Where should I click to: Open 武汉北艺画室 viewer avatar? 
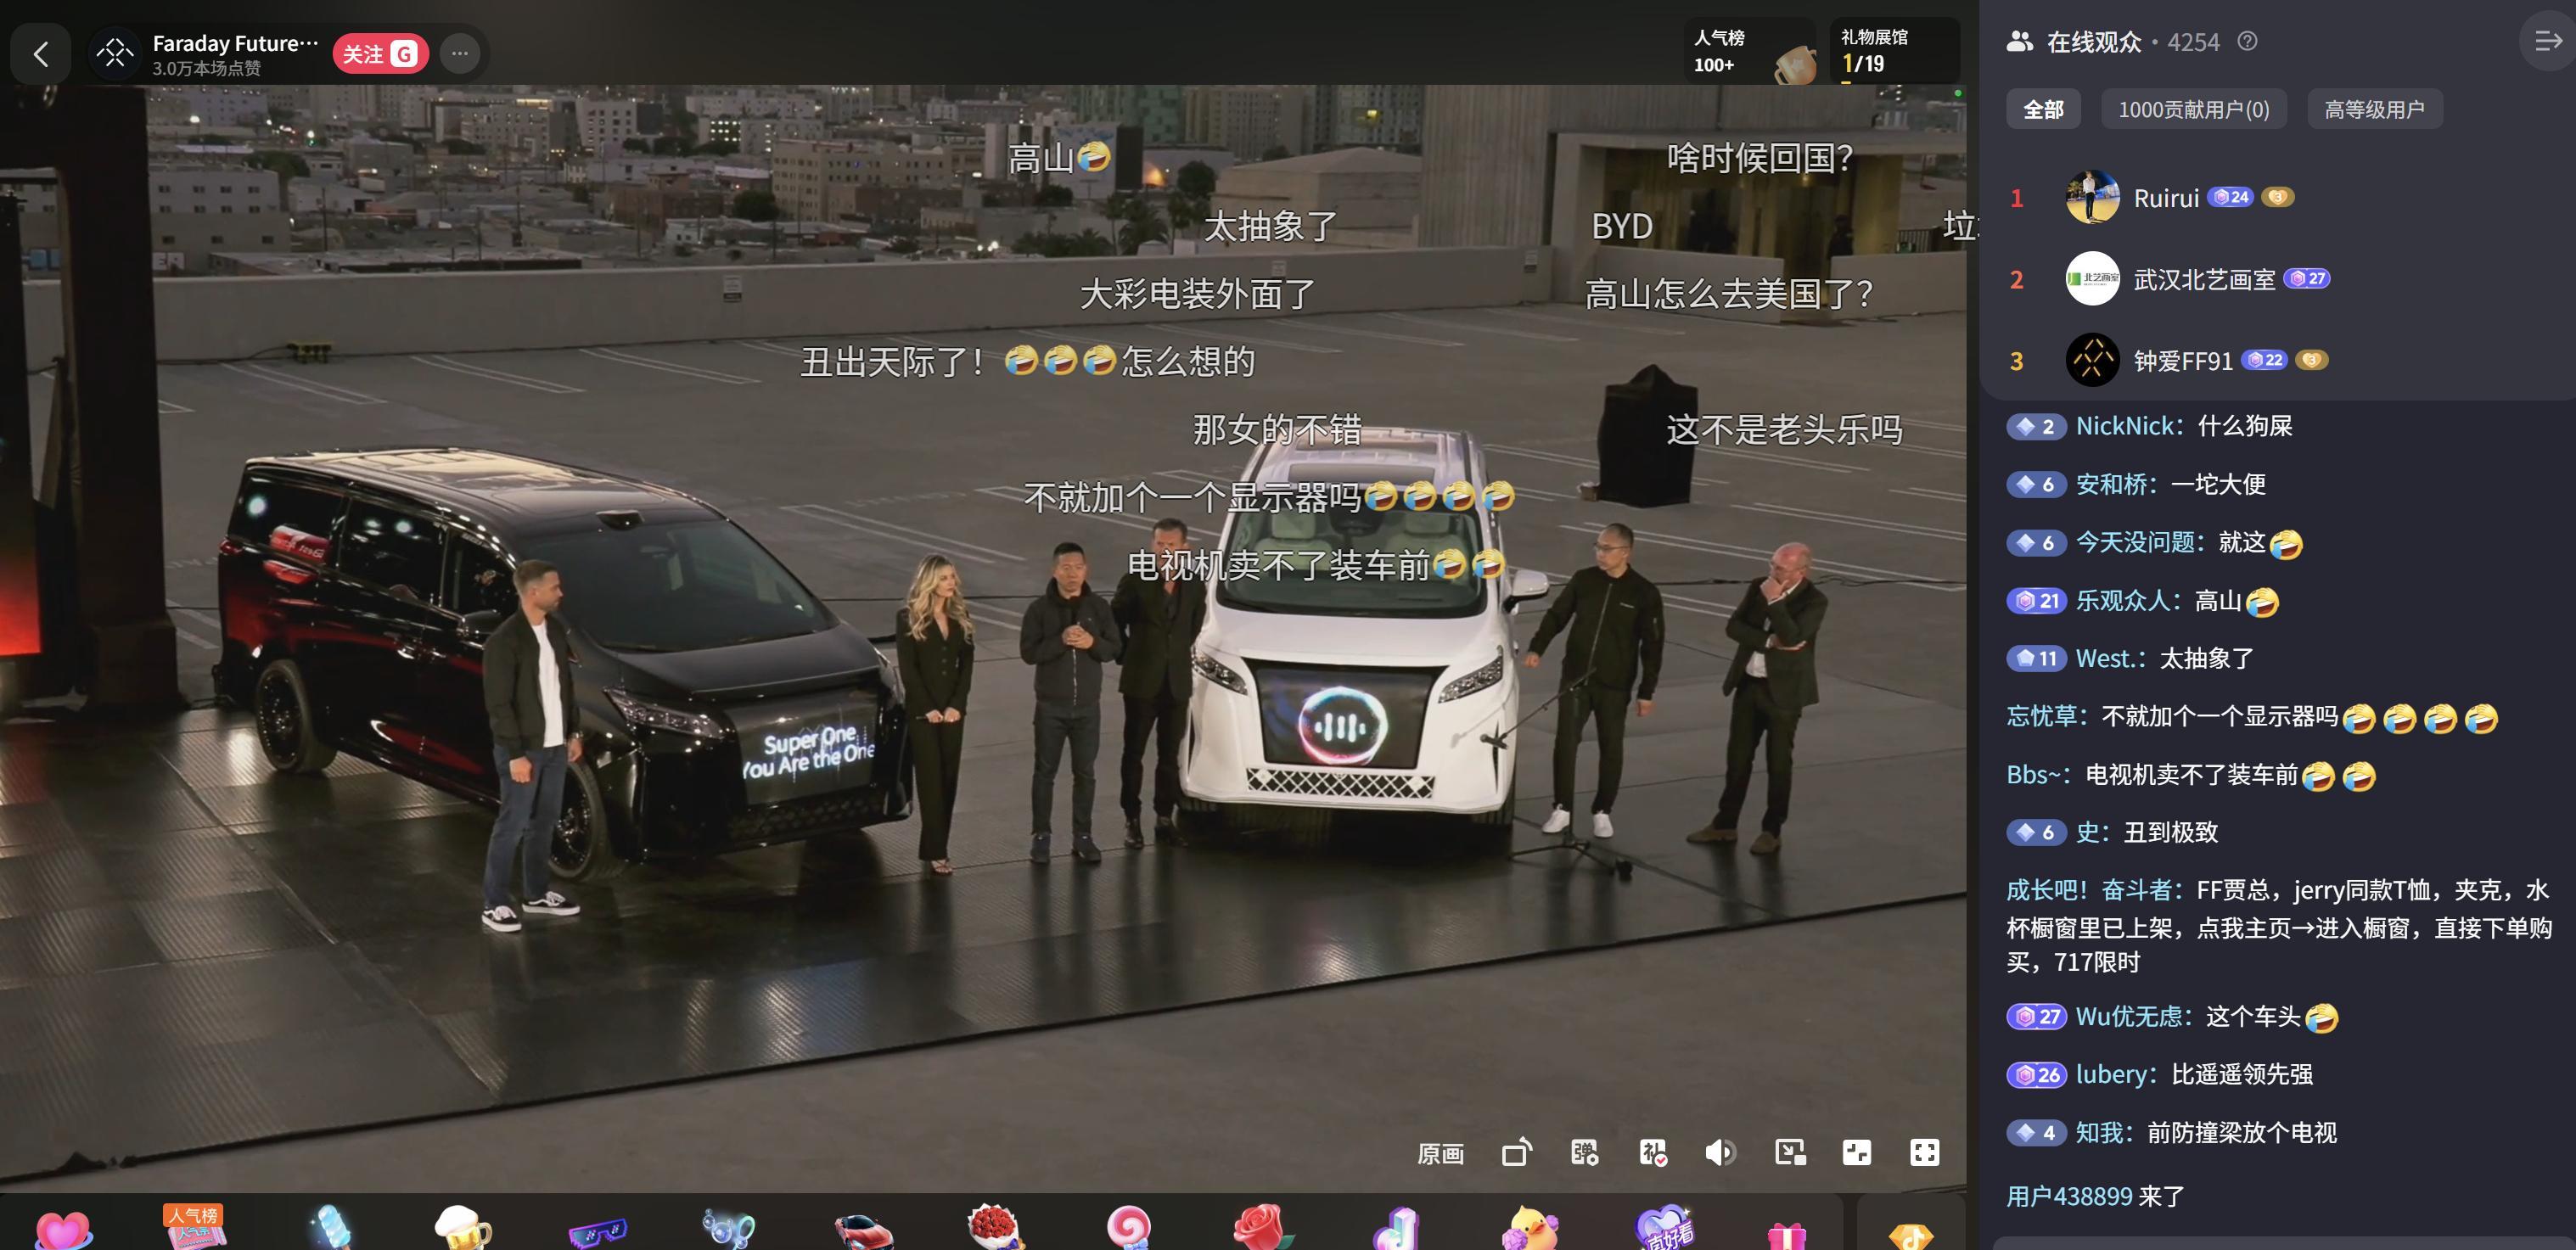[2092, 279]
